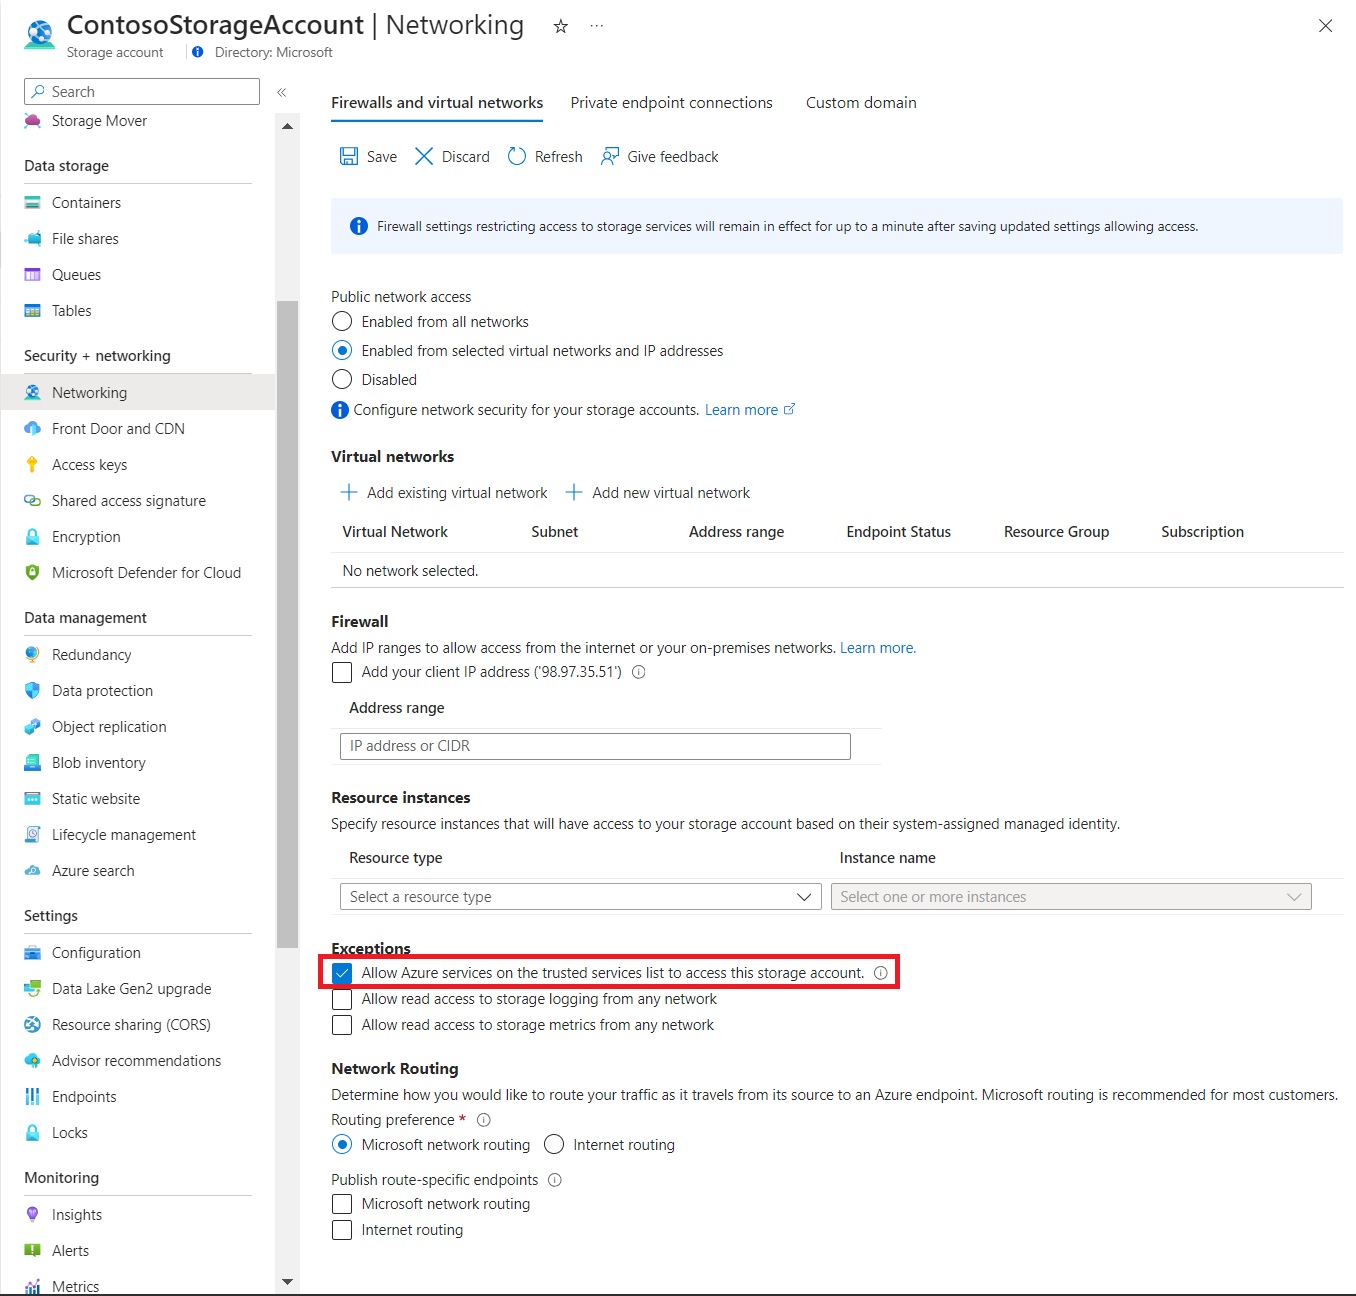1356x1296 pixels.
Task: View Insights under Monitoring
Action: tap(76, 1214)
